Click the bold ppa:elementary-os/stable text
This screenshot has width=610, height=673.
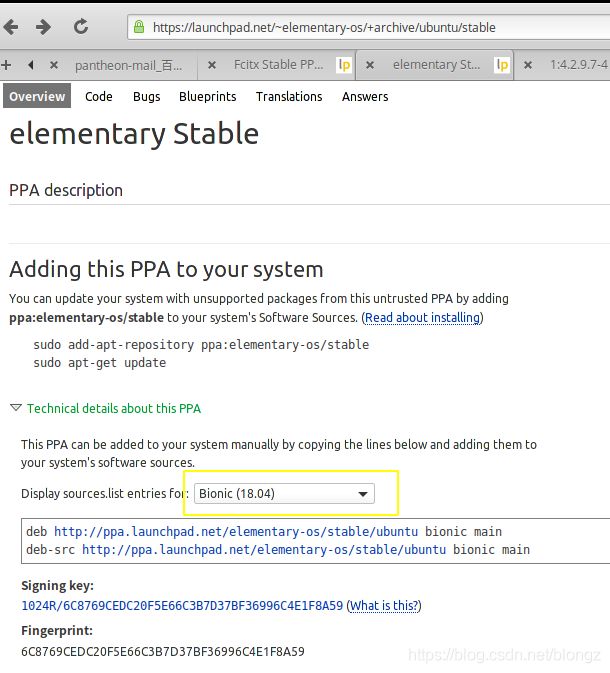[x=86, y=318]
